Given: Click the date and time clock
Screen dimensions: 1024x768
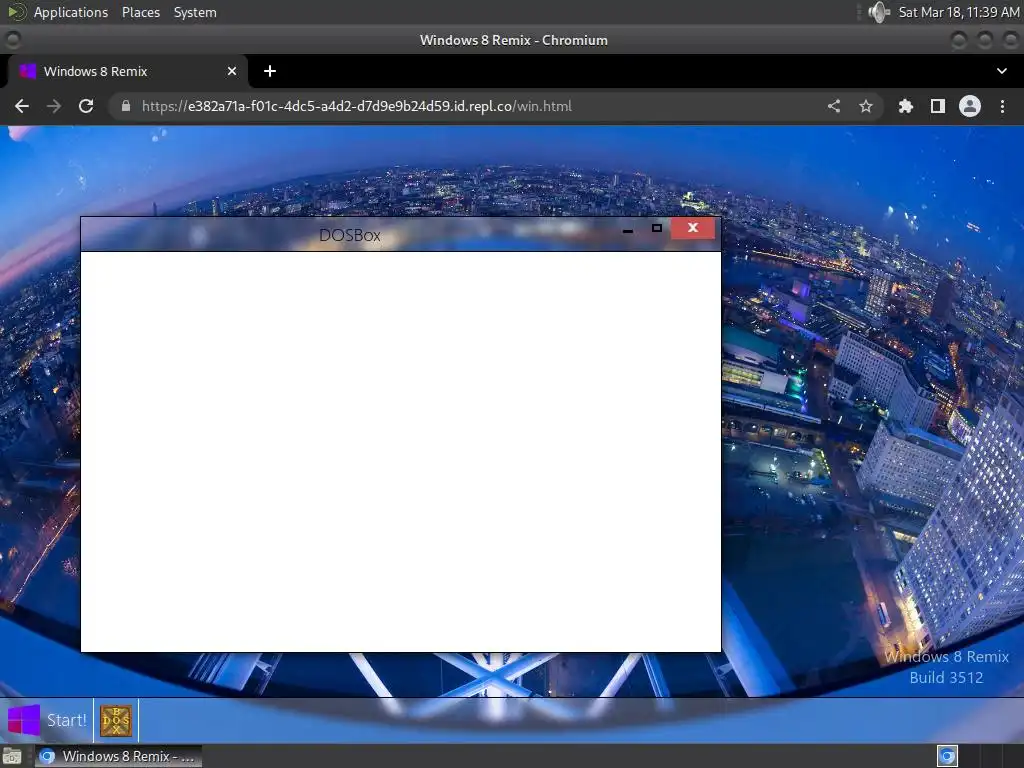Looking at the screenshot, I should click(959, 12).
